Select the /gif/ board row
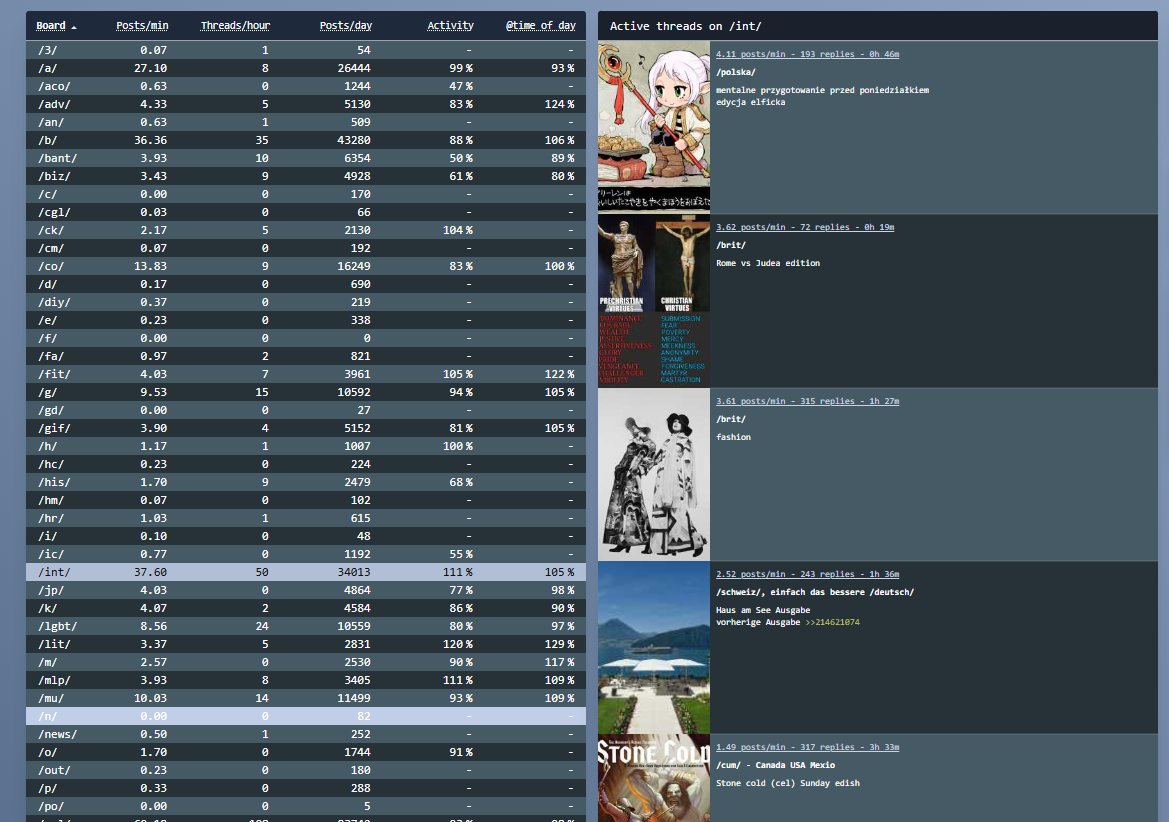The width and height of the screenshot is (1169, 822). pyautogui.click(x=306, y=429)
